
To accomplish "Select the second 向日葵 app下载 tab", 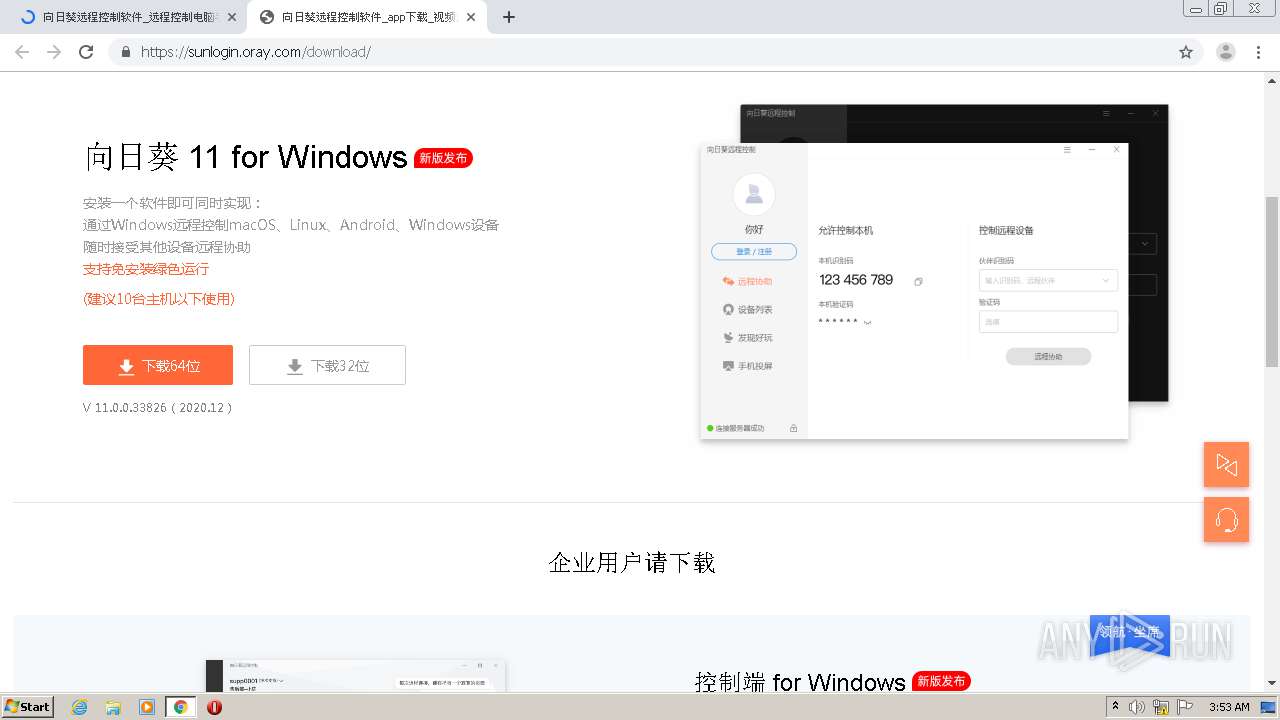I will pyautogui.click(x=367, y=17).
